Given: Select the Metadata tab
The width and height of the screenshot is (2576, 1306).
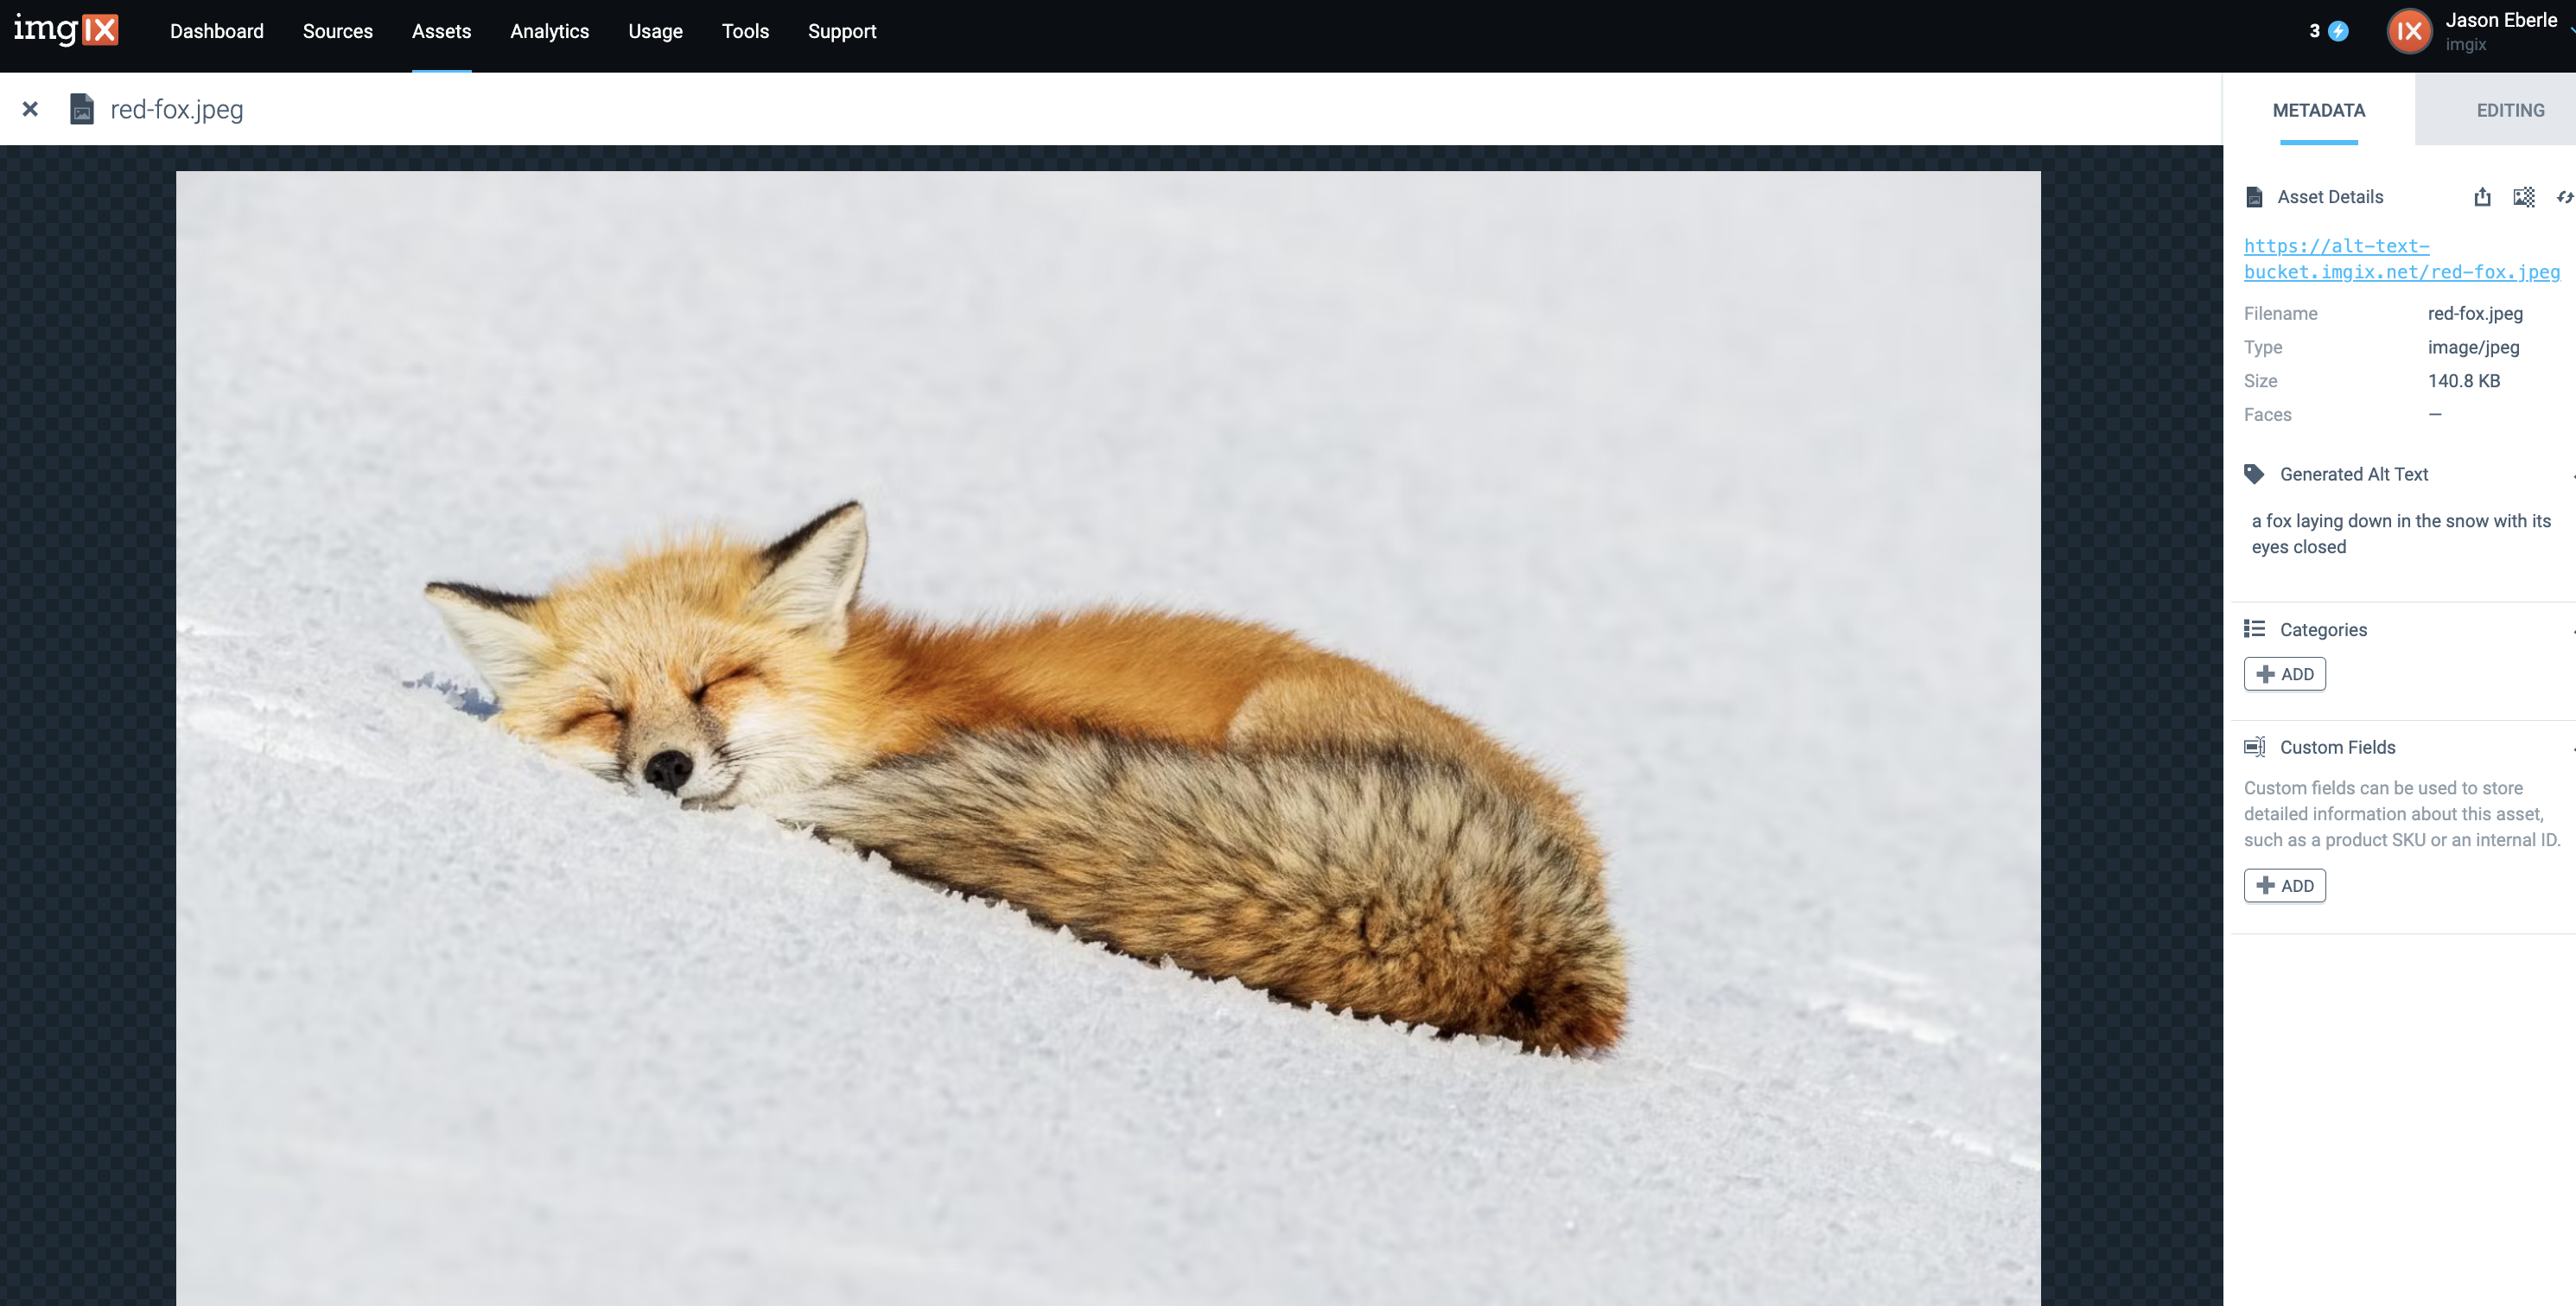Looking at the screenshot, I should 2318,110.
